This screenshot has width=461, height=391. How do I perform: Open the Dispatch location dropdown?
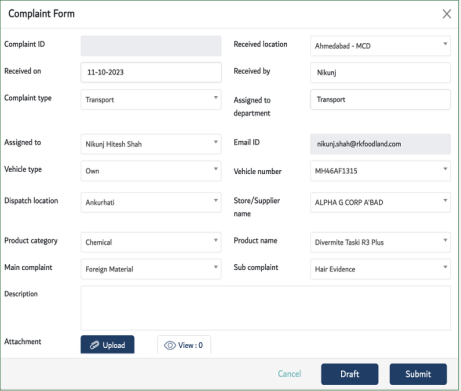151,202
